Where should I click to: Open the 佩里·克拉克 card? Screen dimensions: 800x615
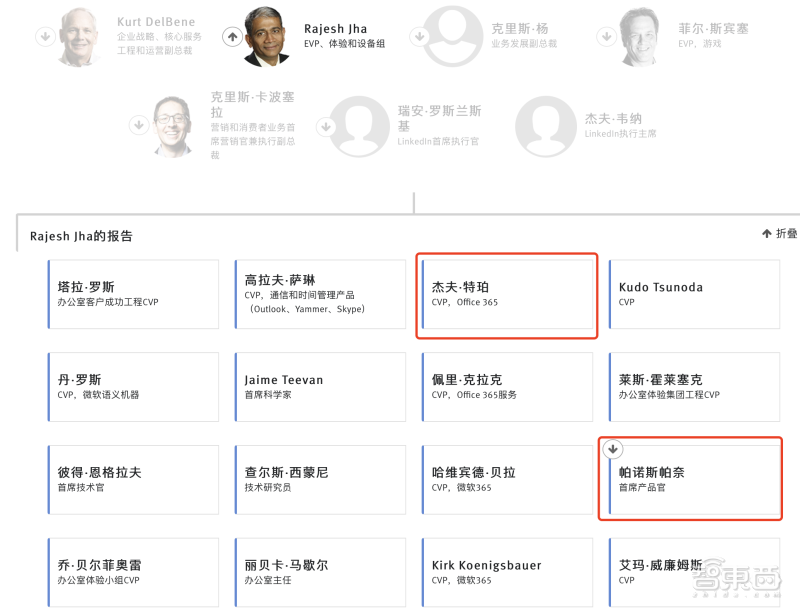point(507,387)
